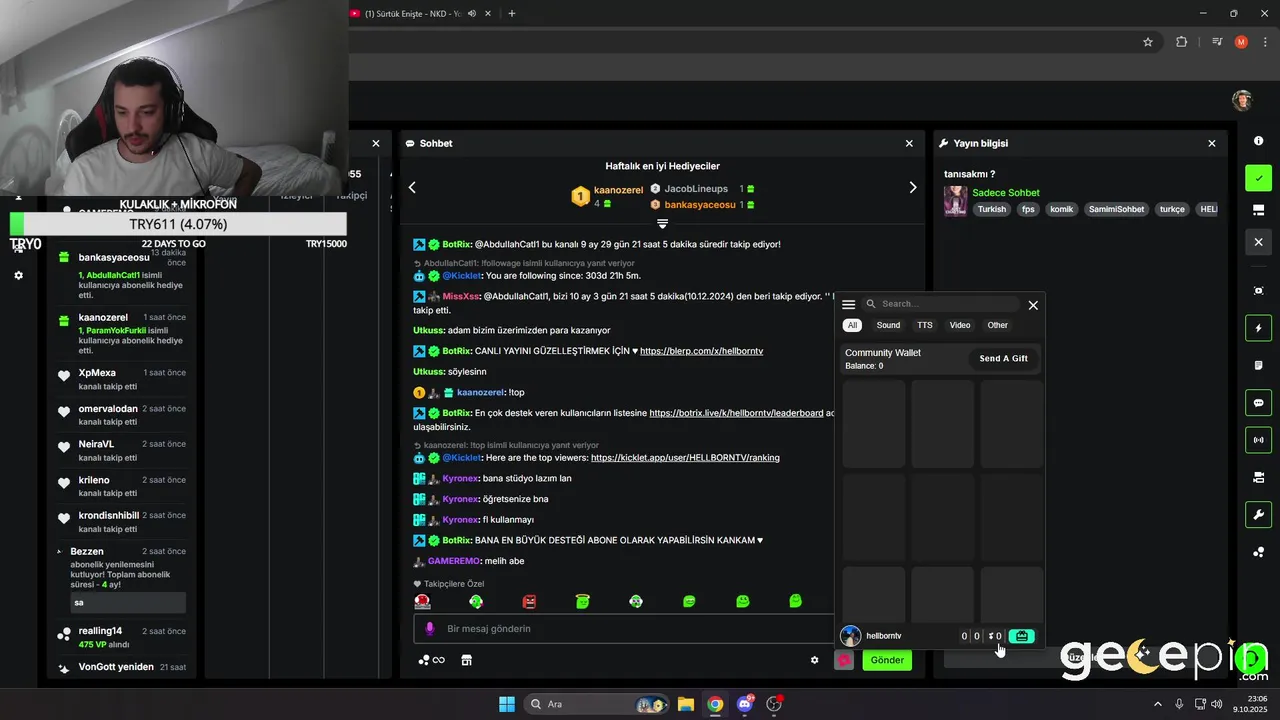Click JacobLineups in weekly gifters

click(x=696, y=189)
